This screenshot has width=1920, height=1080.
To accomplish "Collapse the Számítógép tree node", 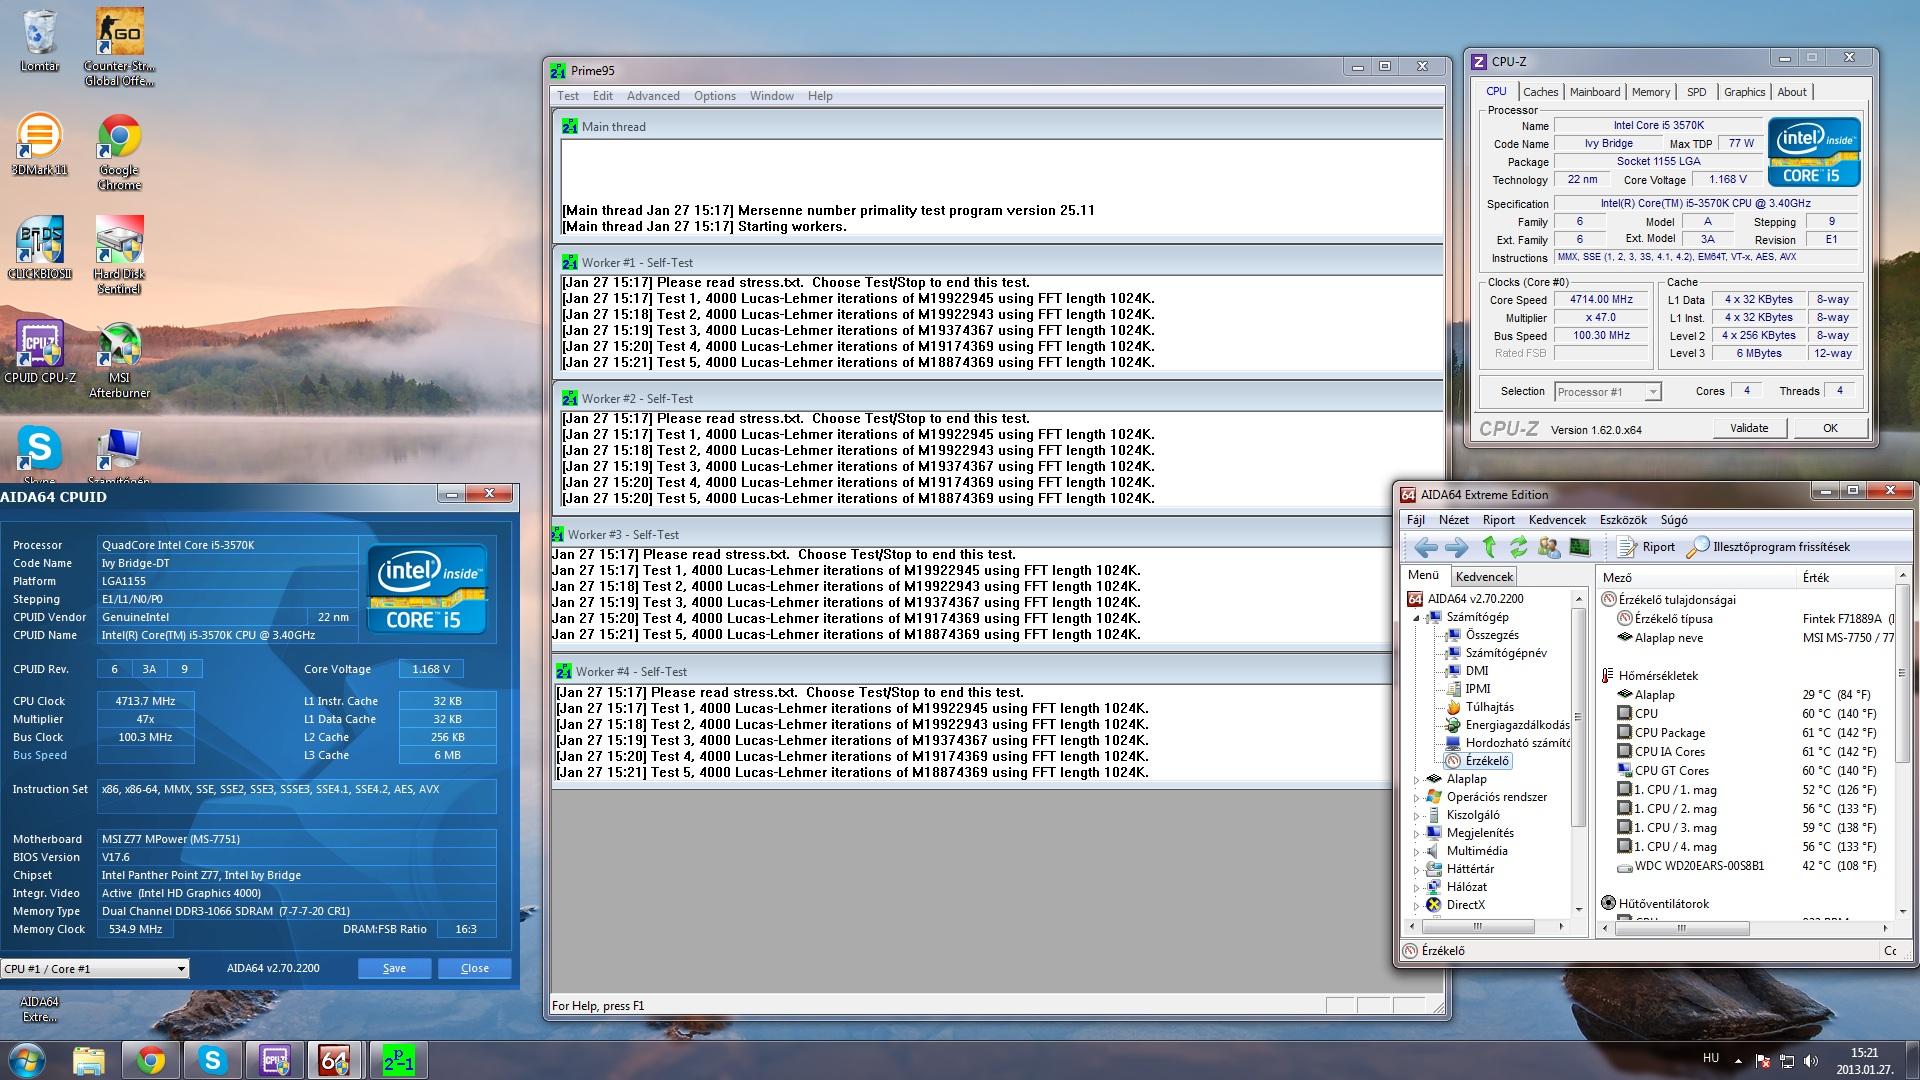I will [x=1417, y=618].
